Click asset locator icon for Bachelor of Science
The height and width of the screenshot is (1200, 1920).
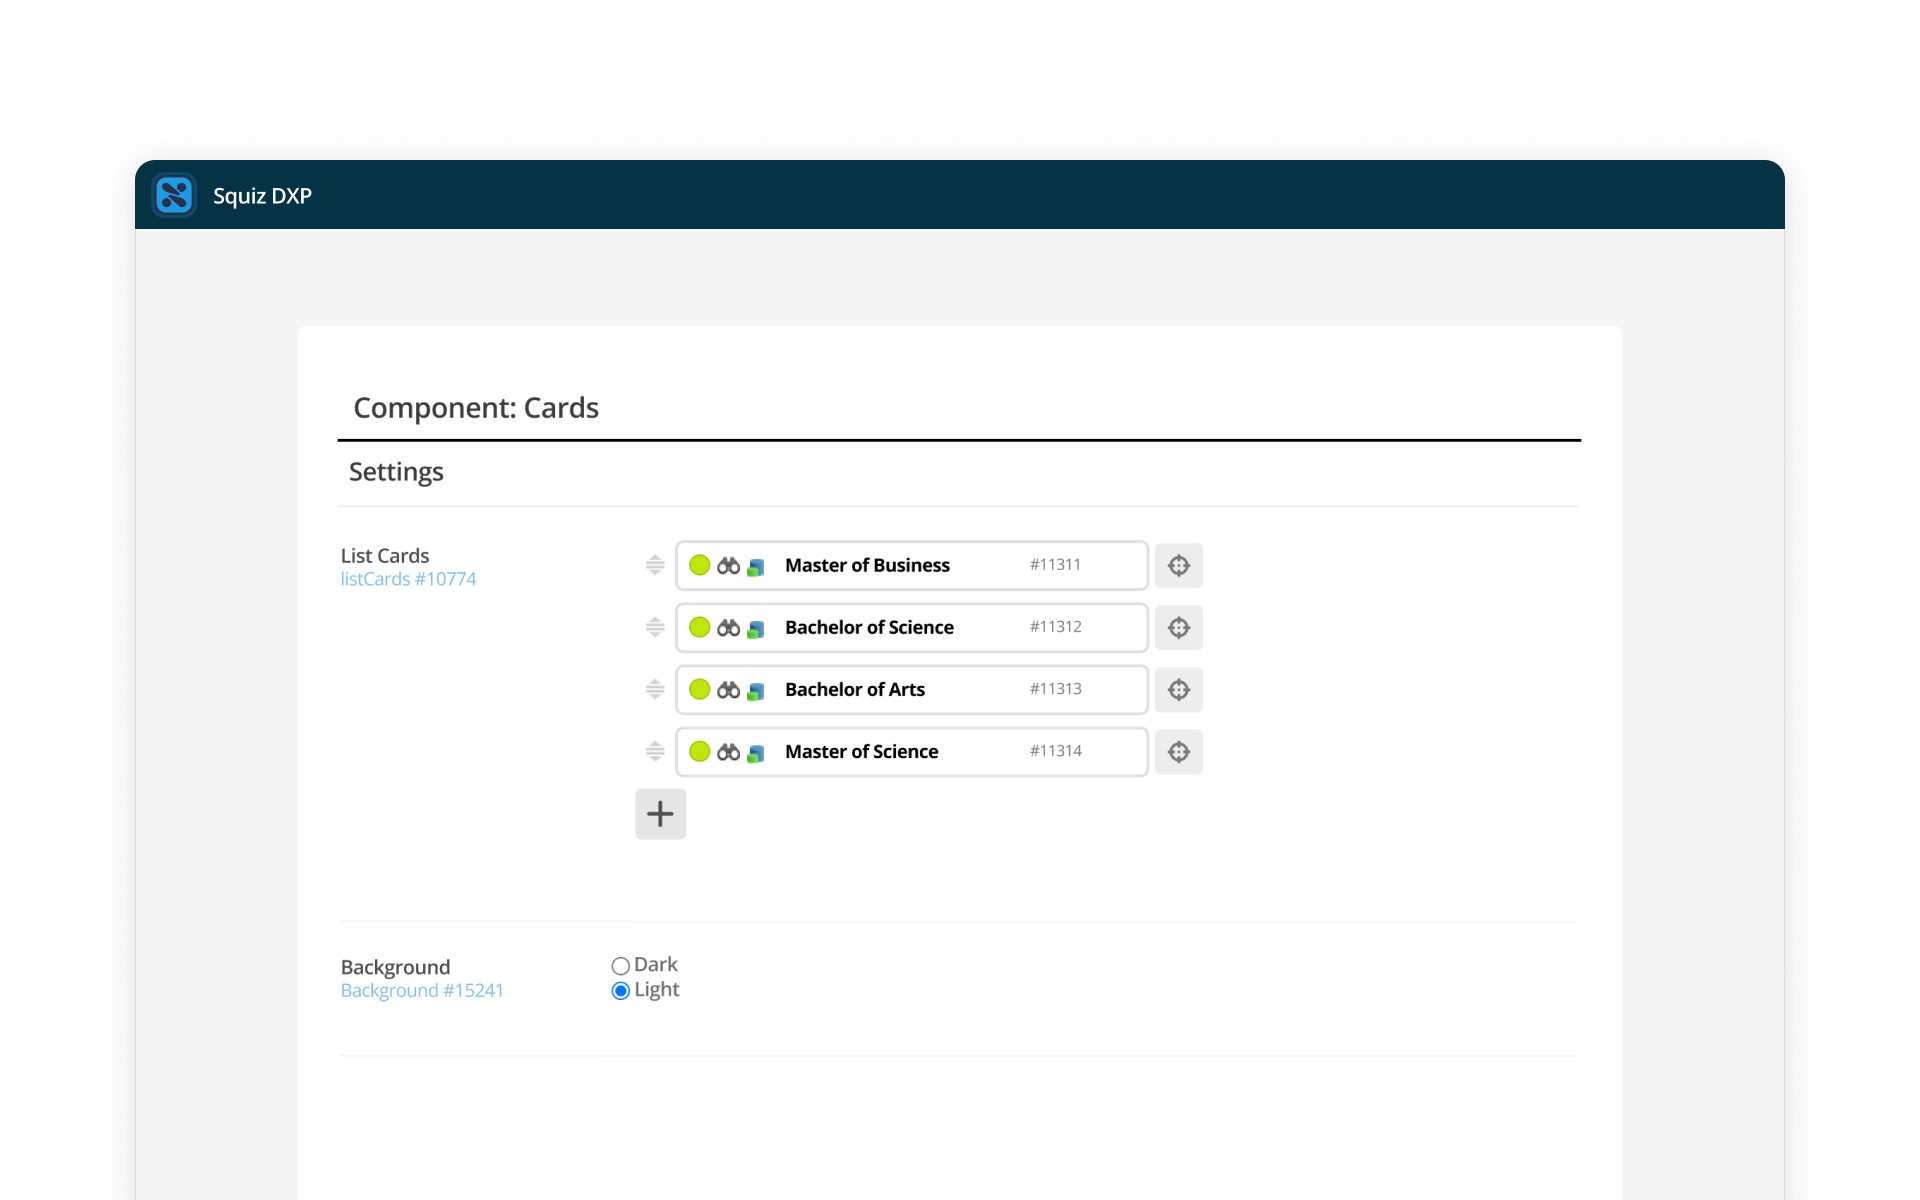click(1178, 627)
